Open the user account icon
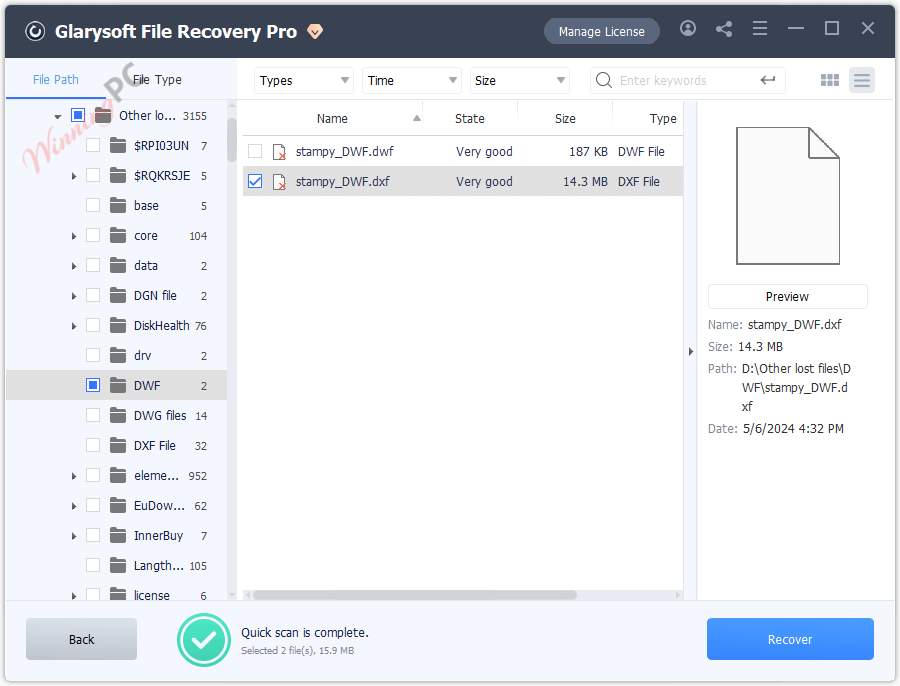900x686 pixels. (x=688, y=28)
